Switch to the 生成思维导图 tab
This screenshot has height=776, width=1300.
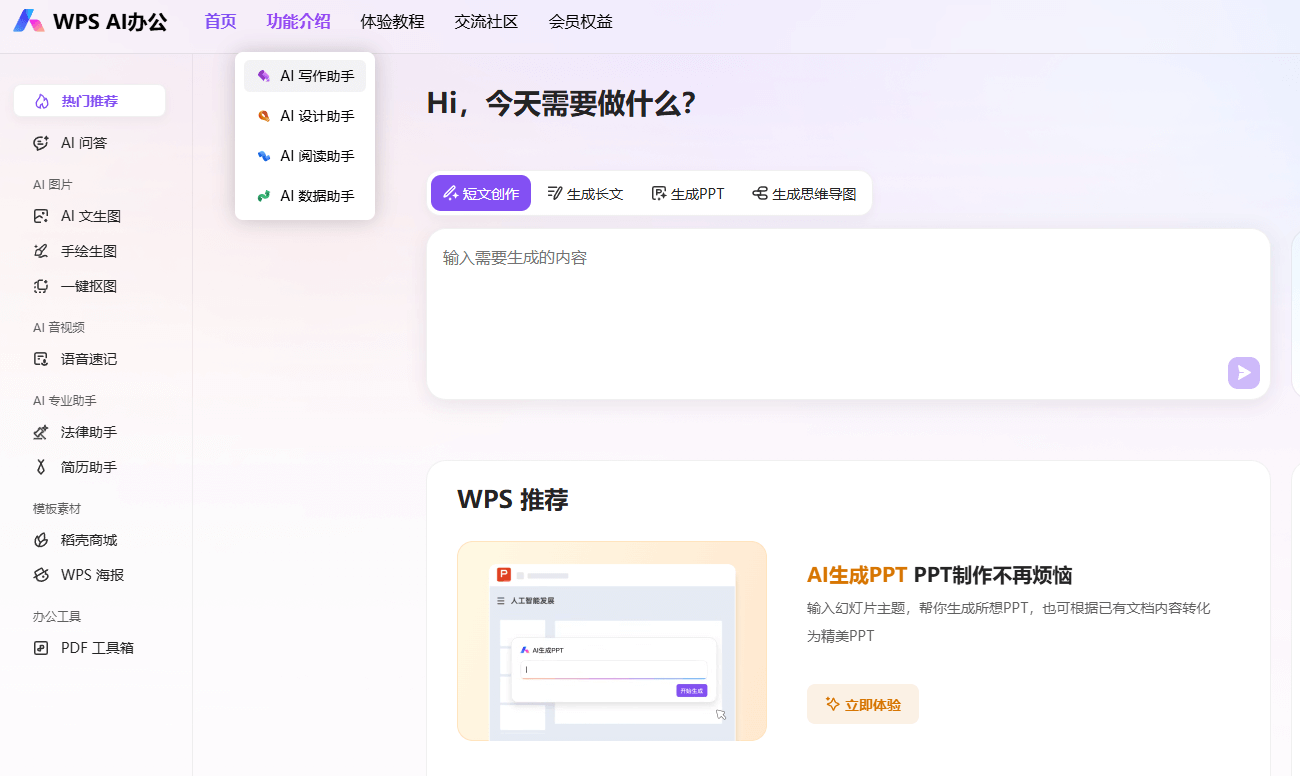click(804, 193)
